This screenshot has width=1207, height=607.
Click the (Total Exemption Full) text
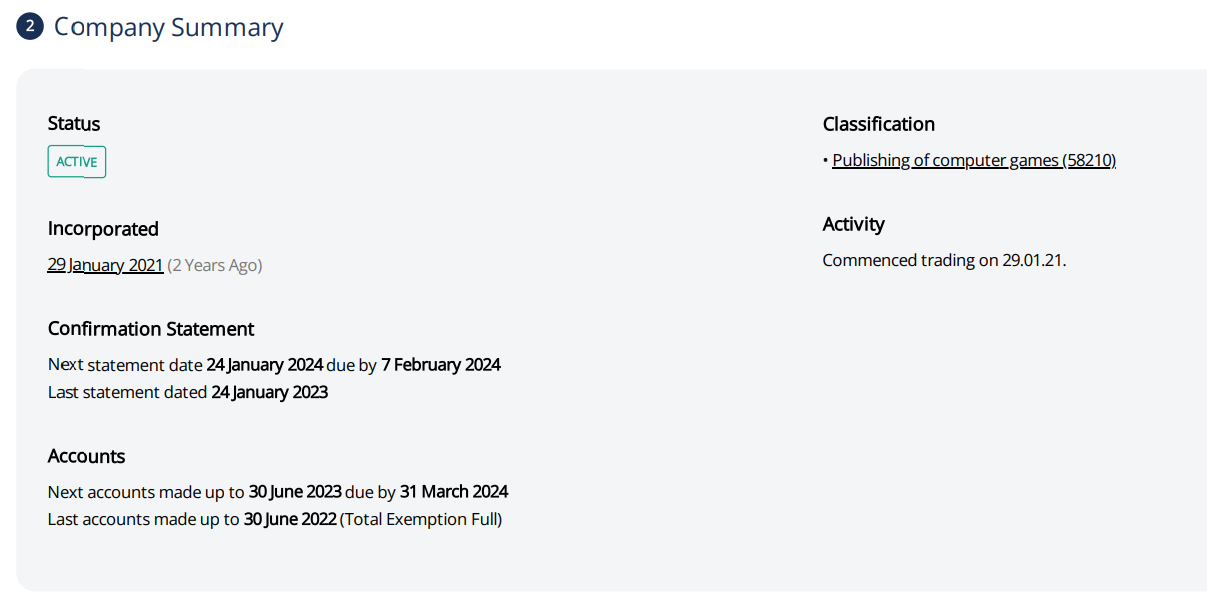point(421,519)
